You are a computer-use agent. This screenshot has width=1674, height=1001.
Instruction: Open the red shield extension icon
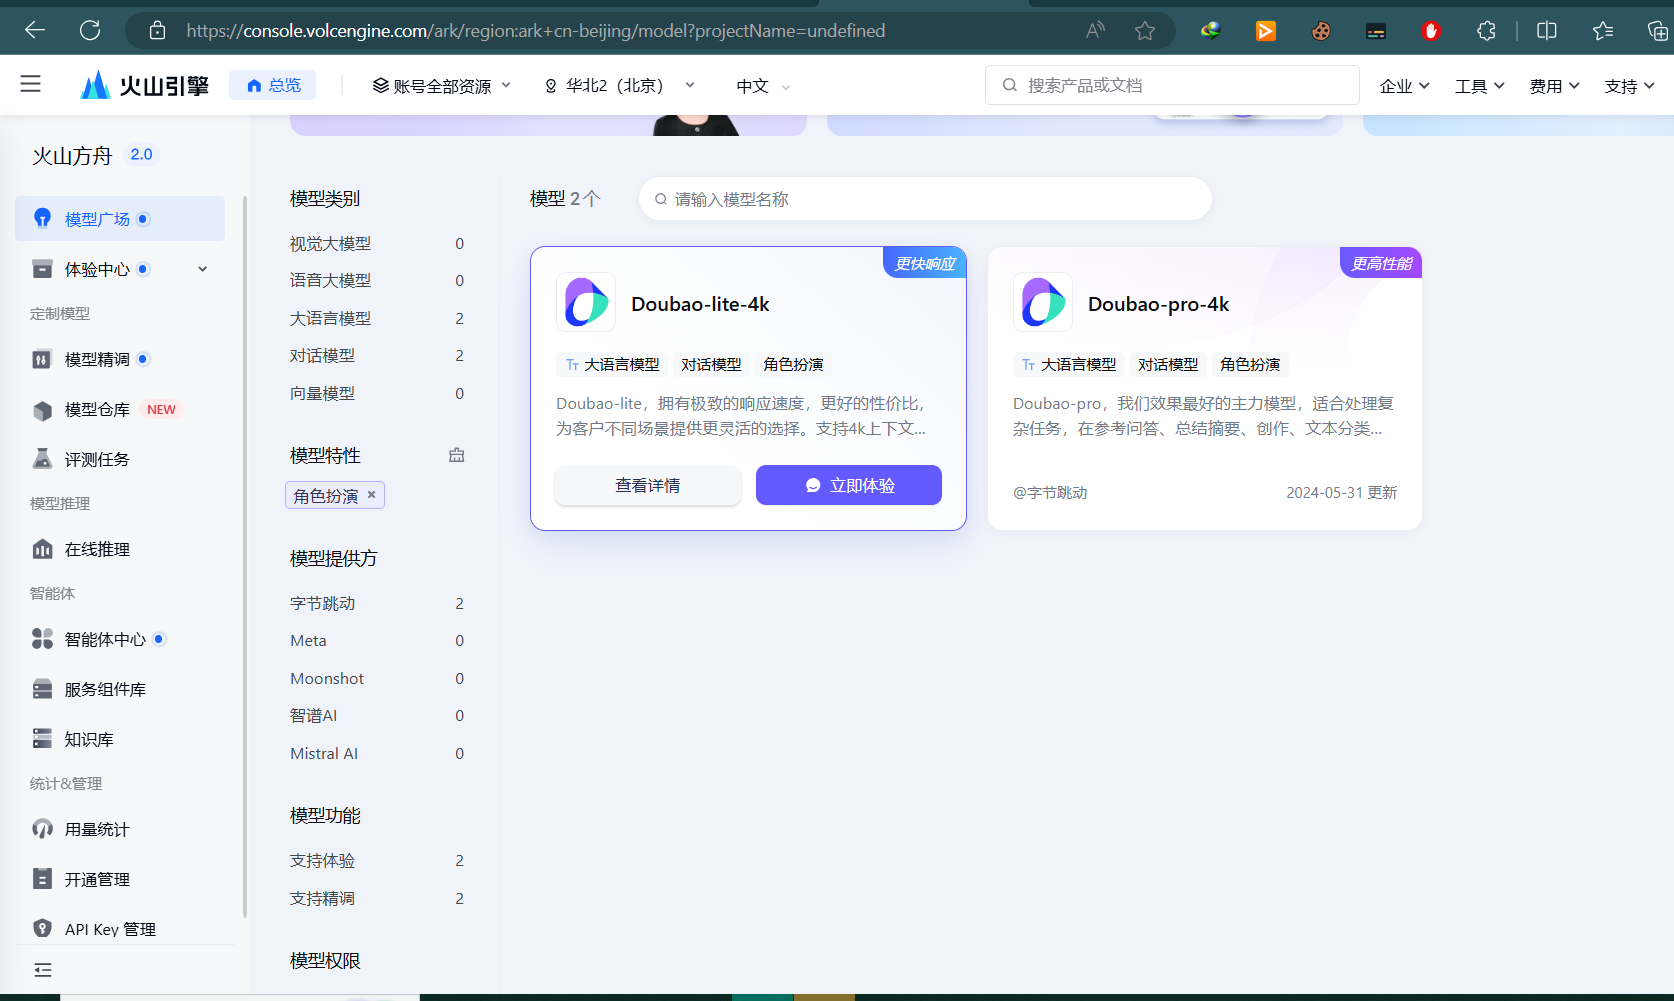(x=1431, y=31)
